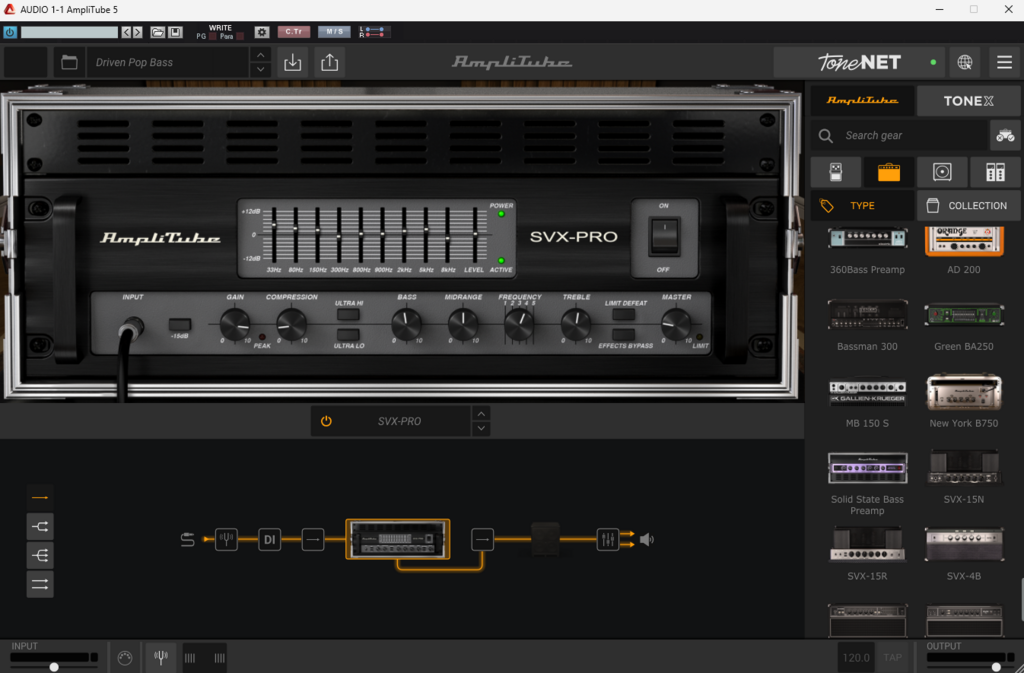Toggle the Para write checkbox
The width and height of the screenshot is (1024, 673).
pos(240,37)
